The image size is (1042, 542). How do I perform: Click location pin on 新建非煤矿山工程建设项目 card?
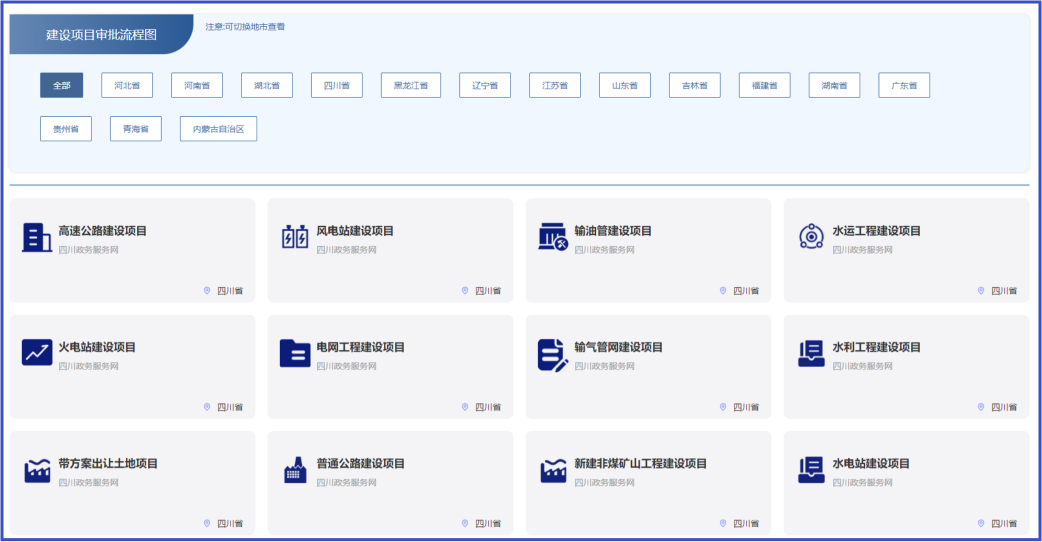point(723,523)
